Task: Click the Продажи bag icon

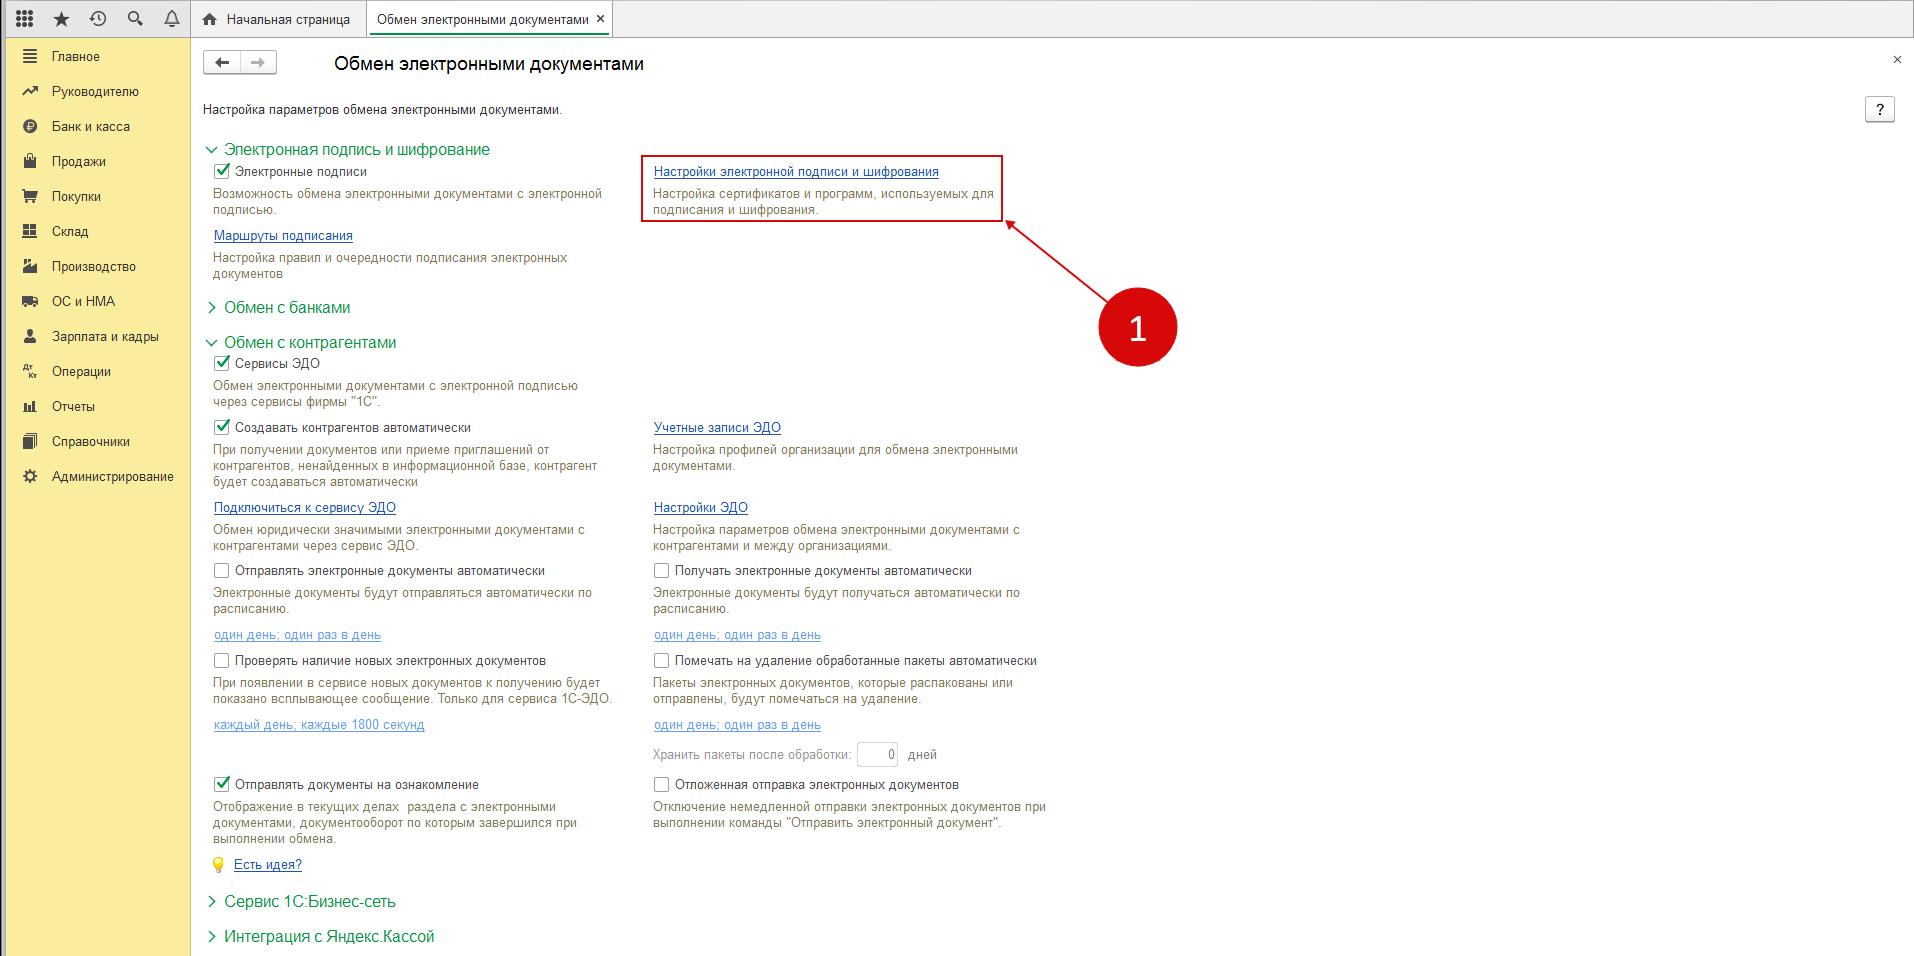Action: point(30,162)
